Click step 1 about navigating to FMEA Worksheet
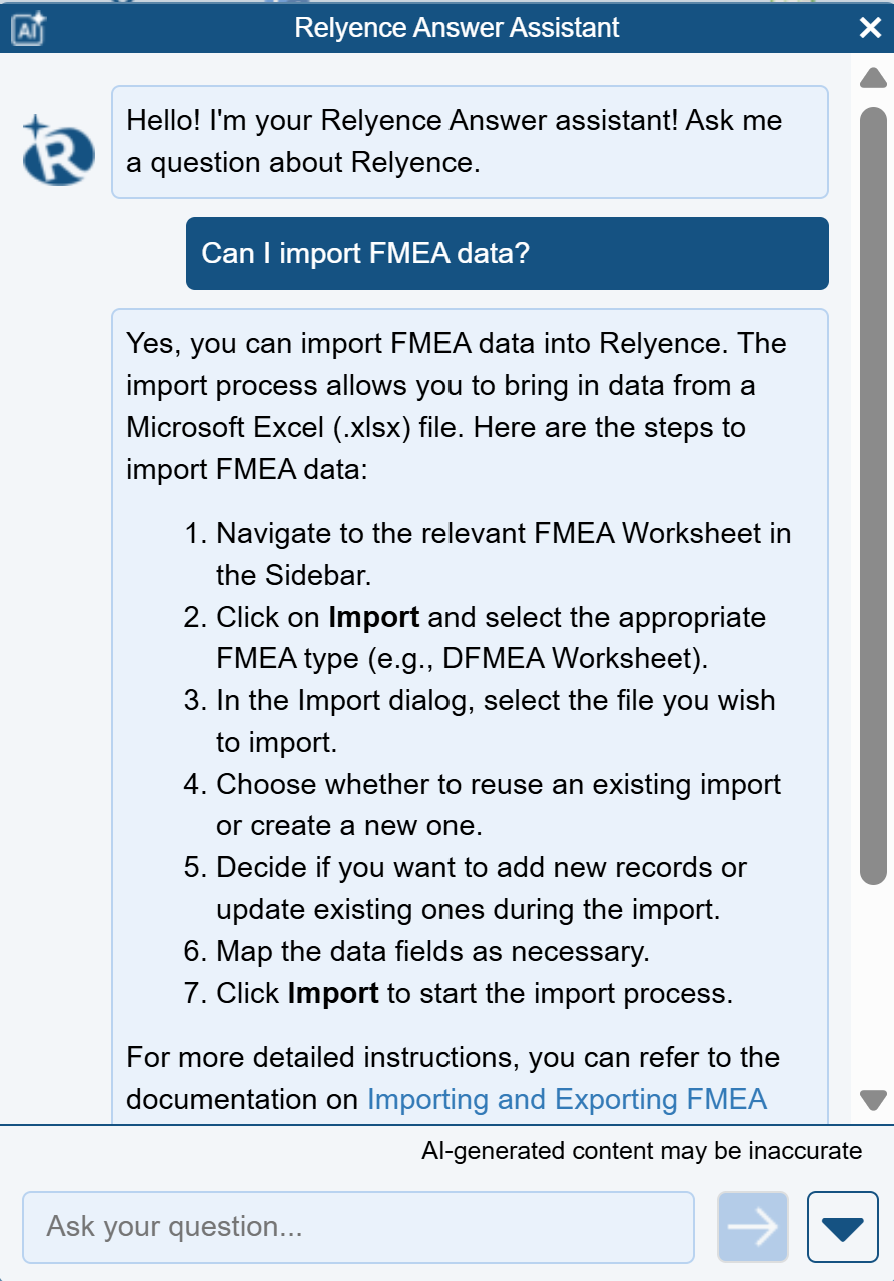 [x=503, y=554]
